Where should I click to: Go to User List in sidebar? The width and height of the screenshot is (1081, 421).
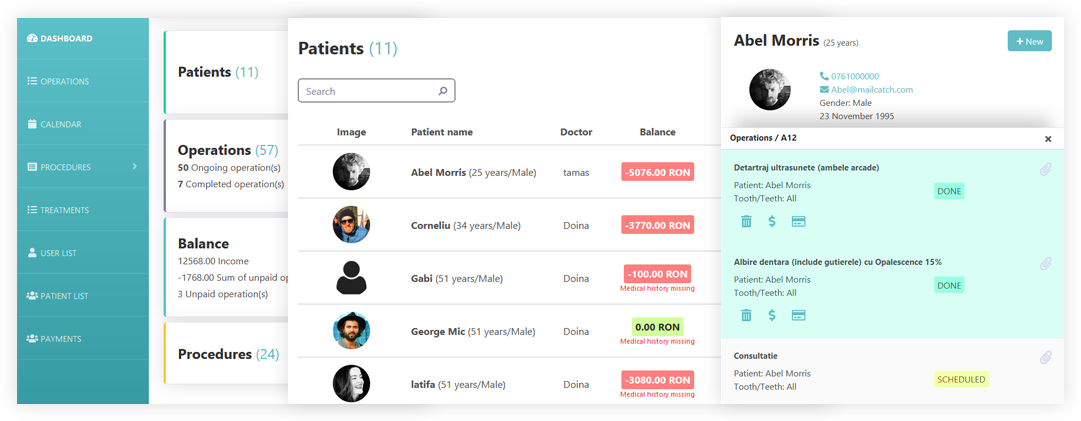pos(58,253)
